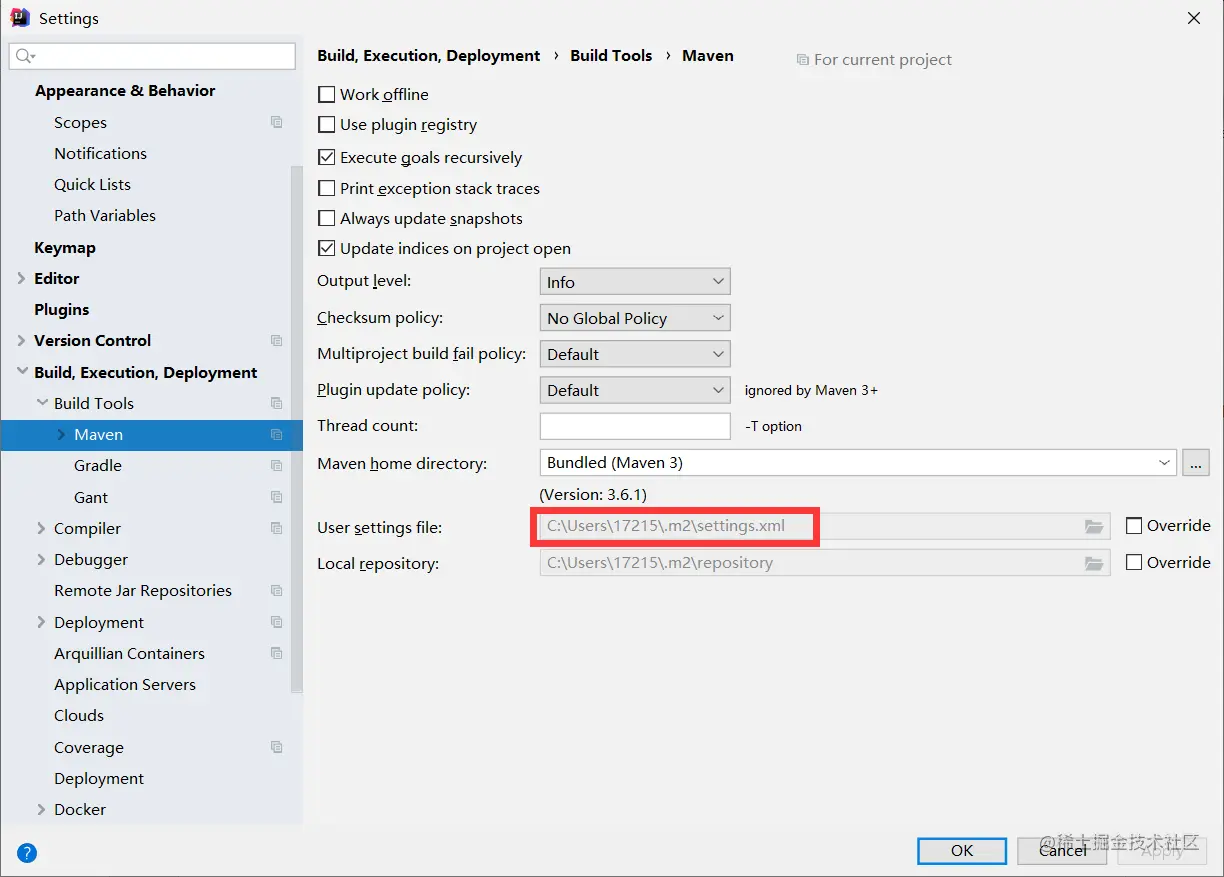Screen dimensions: 1224x877
Task: Click the search magnifier icon in settings search
Action: 25,56
